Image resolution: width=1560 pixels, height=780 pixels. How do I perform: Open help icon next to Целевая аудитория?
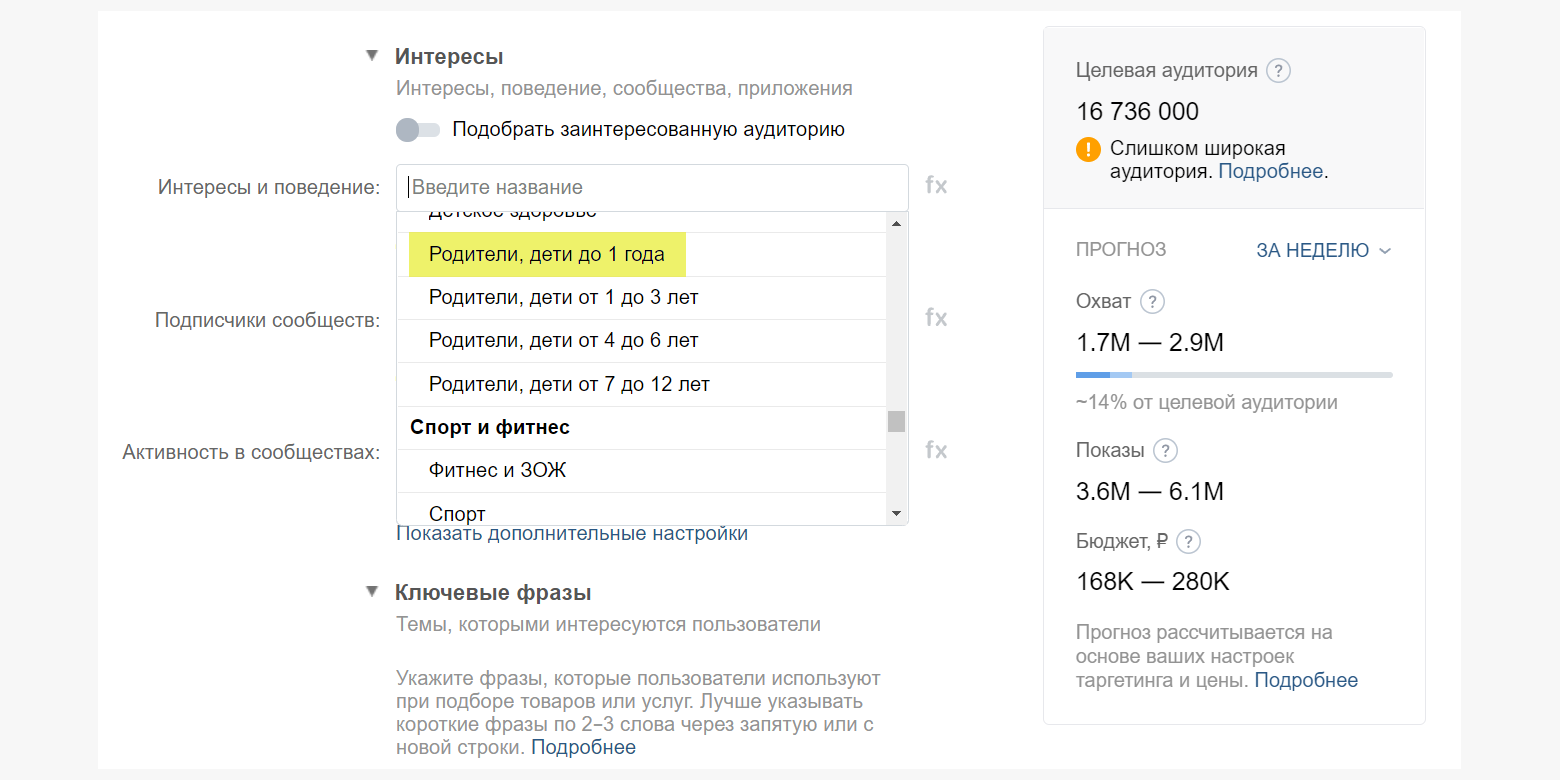[x=1278, y=71]
